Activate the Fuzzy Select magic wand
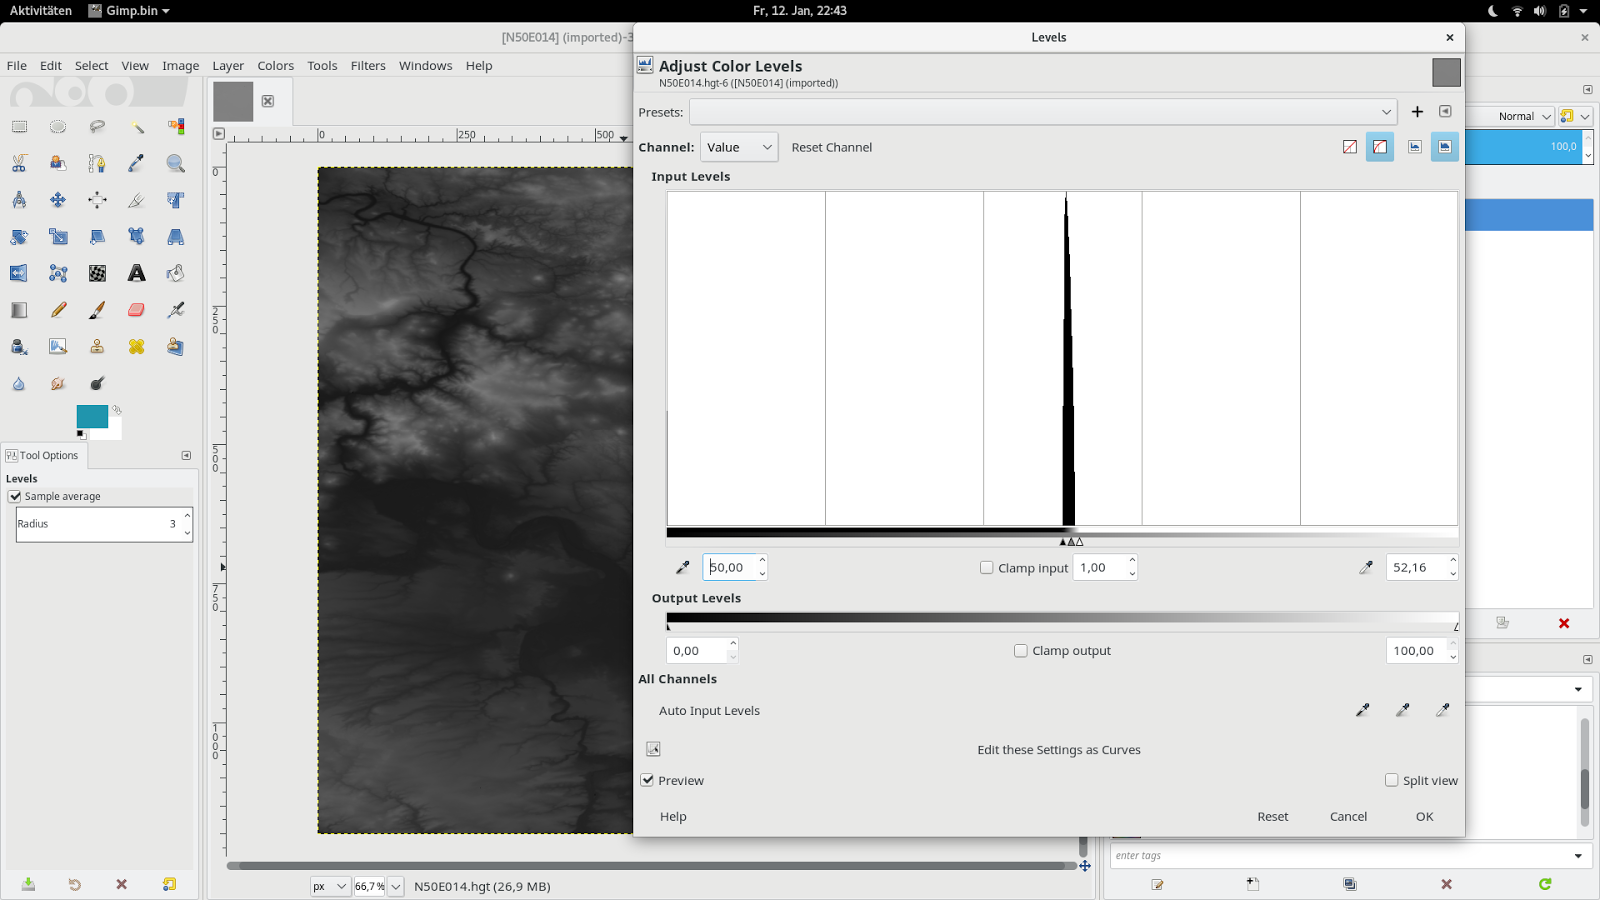The image size is (1600, 900). tap(137, 127)
